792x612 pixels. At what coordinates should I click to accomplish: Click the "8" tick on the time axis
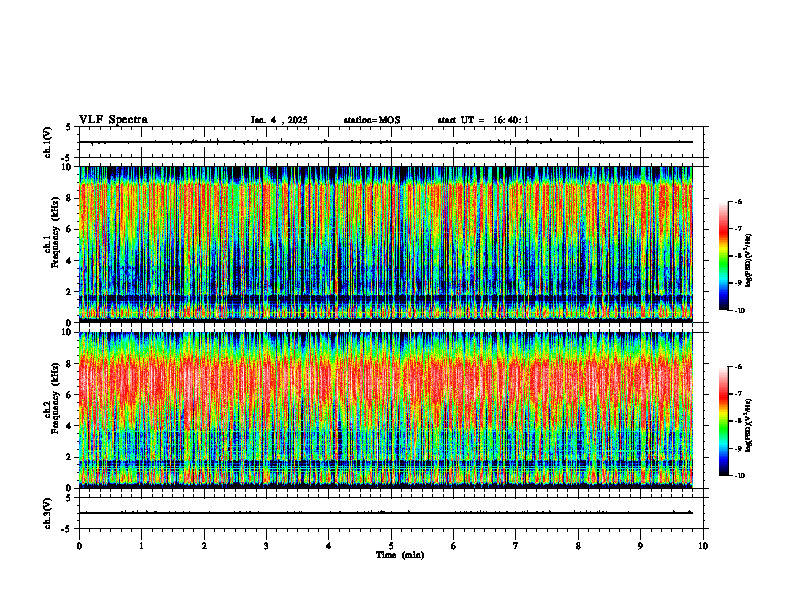pyautogui.click(x=578, y=546)
